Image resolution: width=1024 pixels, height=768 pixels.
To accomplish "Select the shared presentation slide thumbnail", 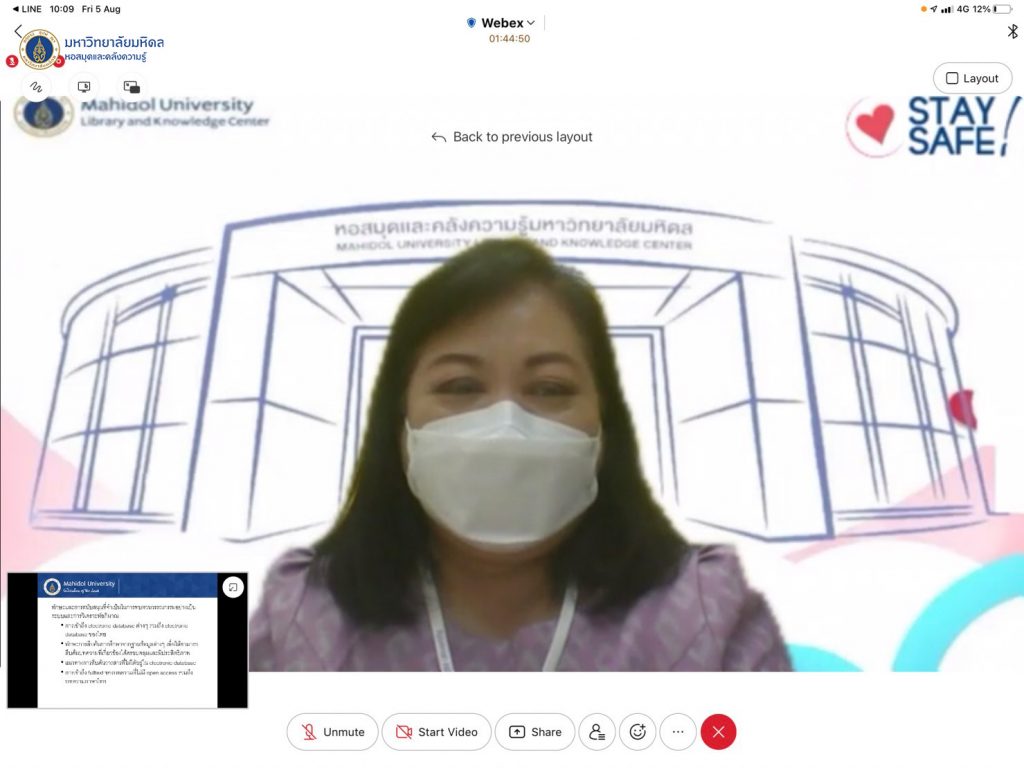I will pyautogui.click(x=127, y=645).
